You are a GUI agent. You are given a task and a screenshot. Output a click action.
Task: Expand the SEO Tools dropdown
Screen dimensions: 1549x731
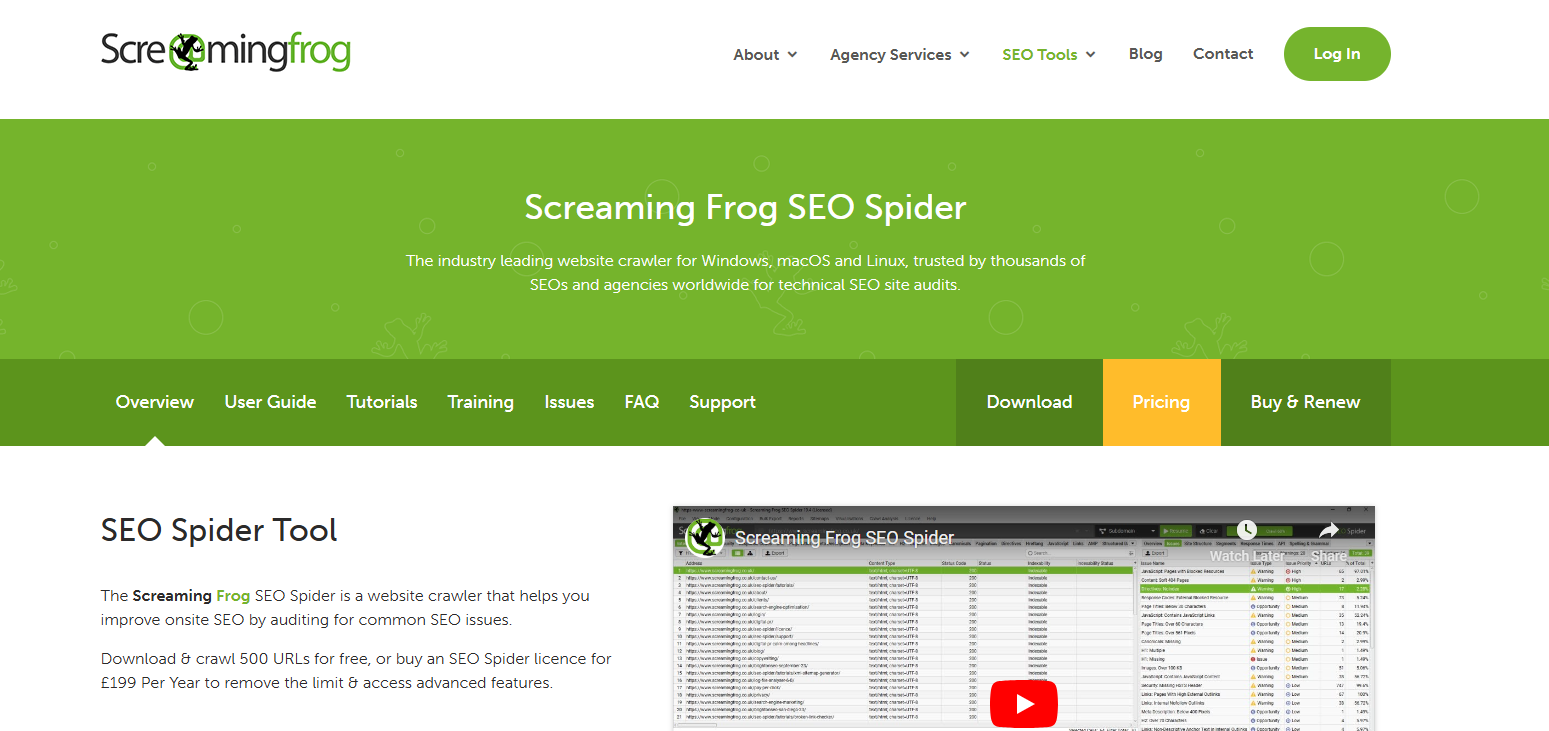pos(1049,55)
